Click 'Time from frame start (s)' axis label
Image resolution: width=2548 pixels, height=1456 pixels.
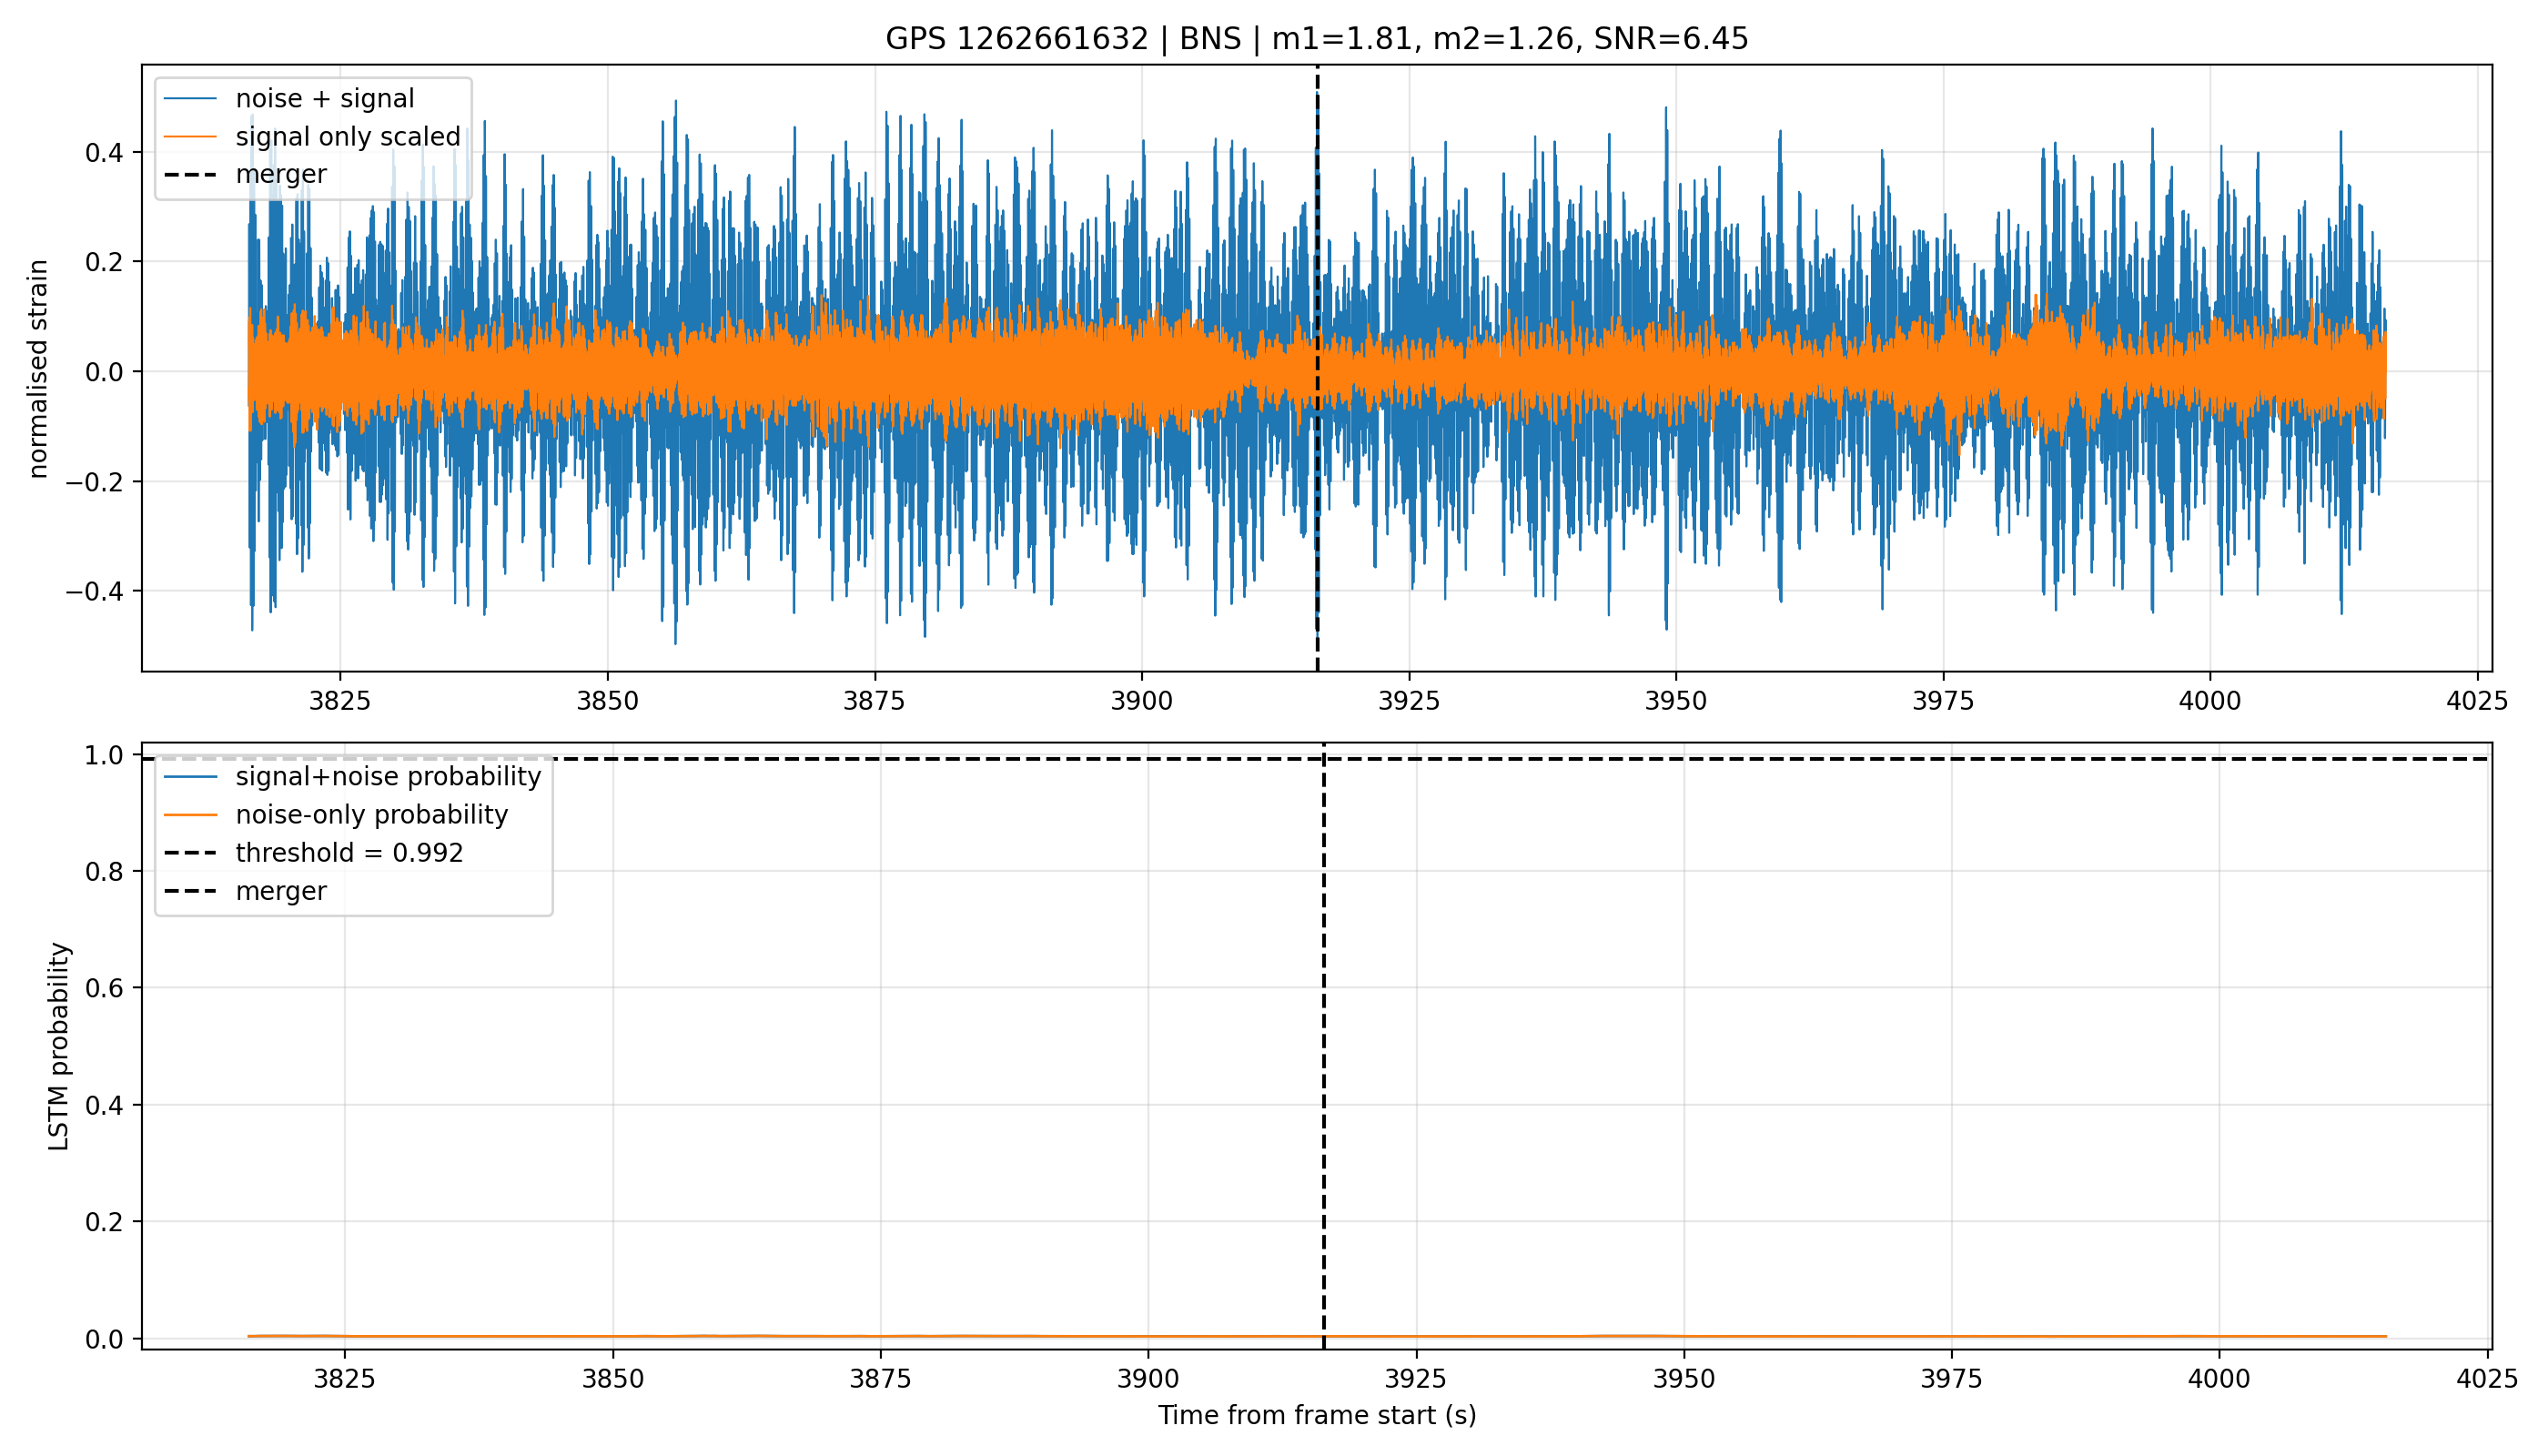coord(1317,1415)
